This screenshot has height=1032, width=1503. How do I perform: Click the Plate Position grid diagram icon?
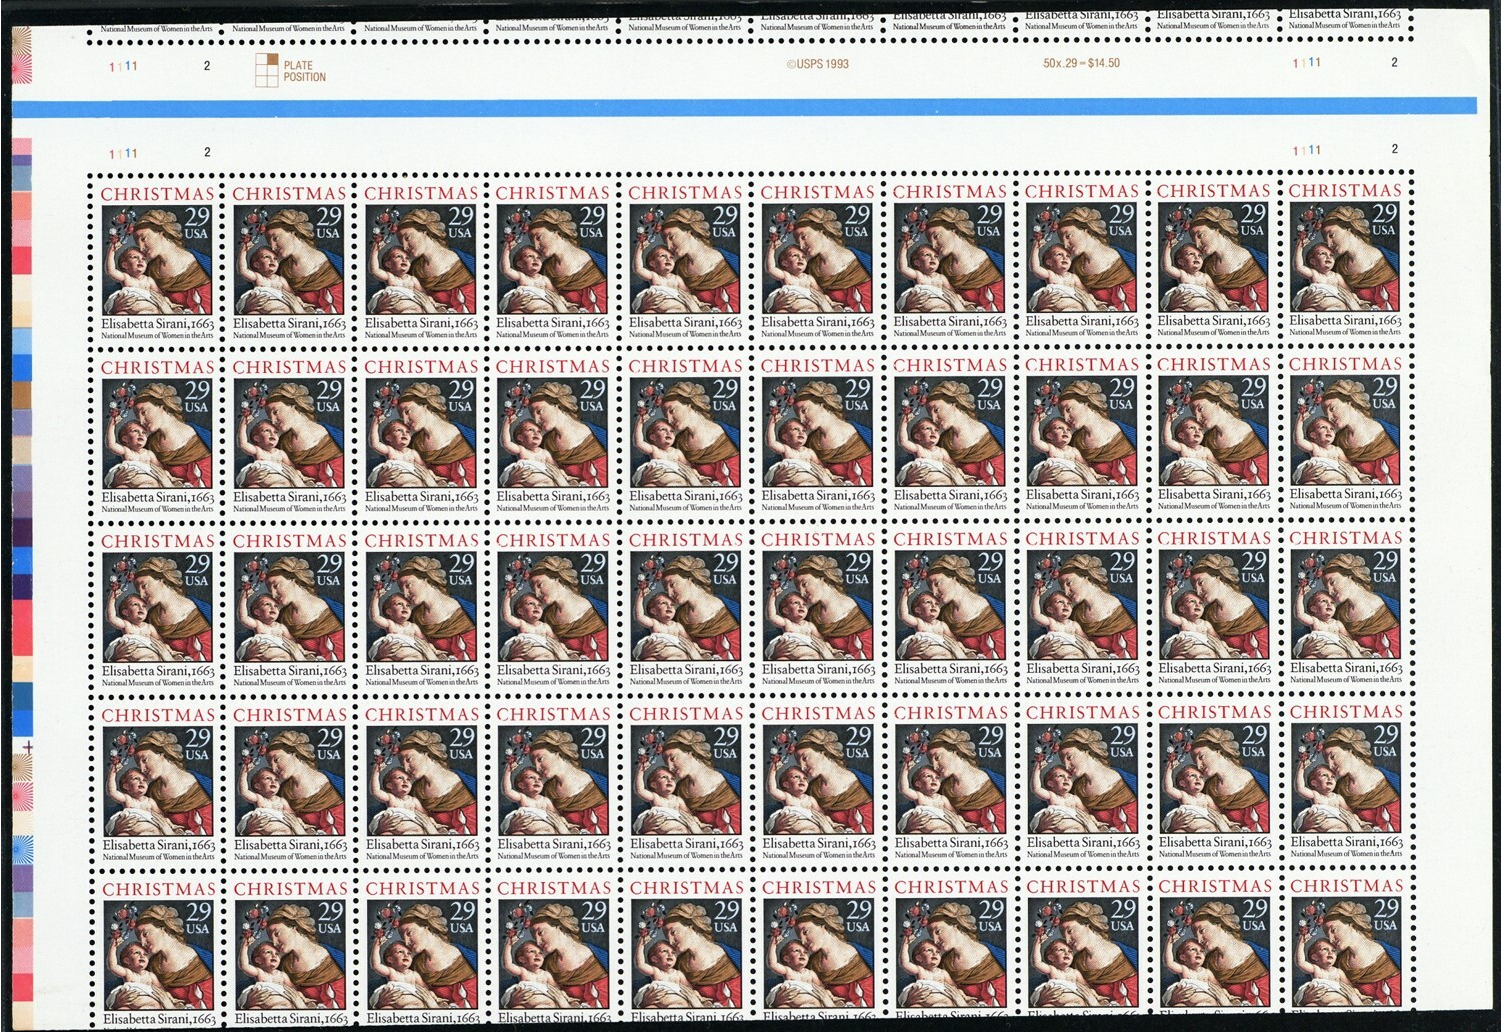[x=265, y=70]
